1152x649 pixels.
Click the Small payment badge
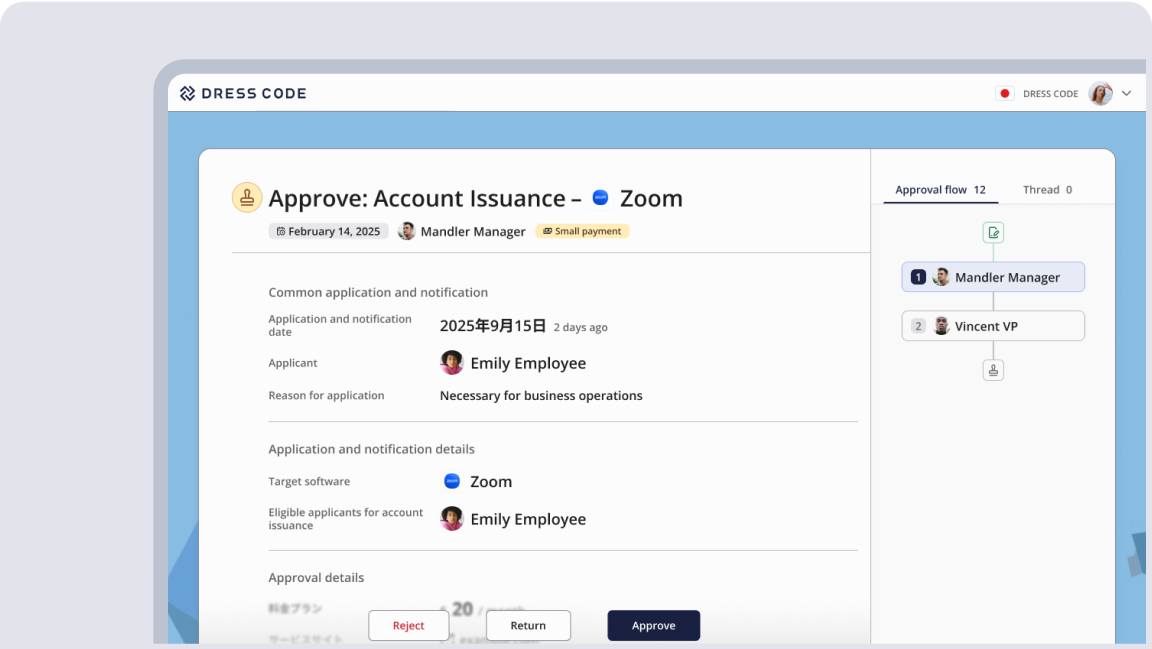point(582,231)
